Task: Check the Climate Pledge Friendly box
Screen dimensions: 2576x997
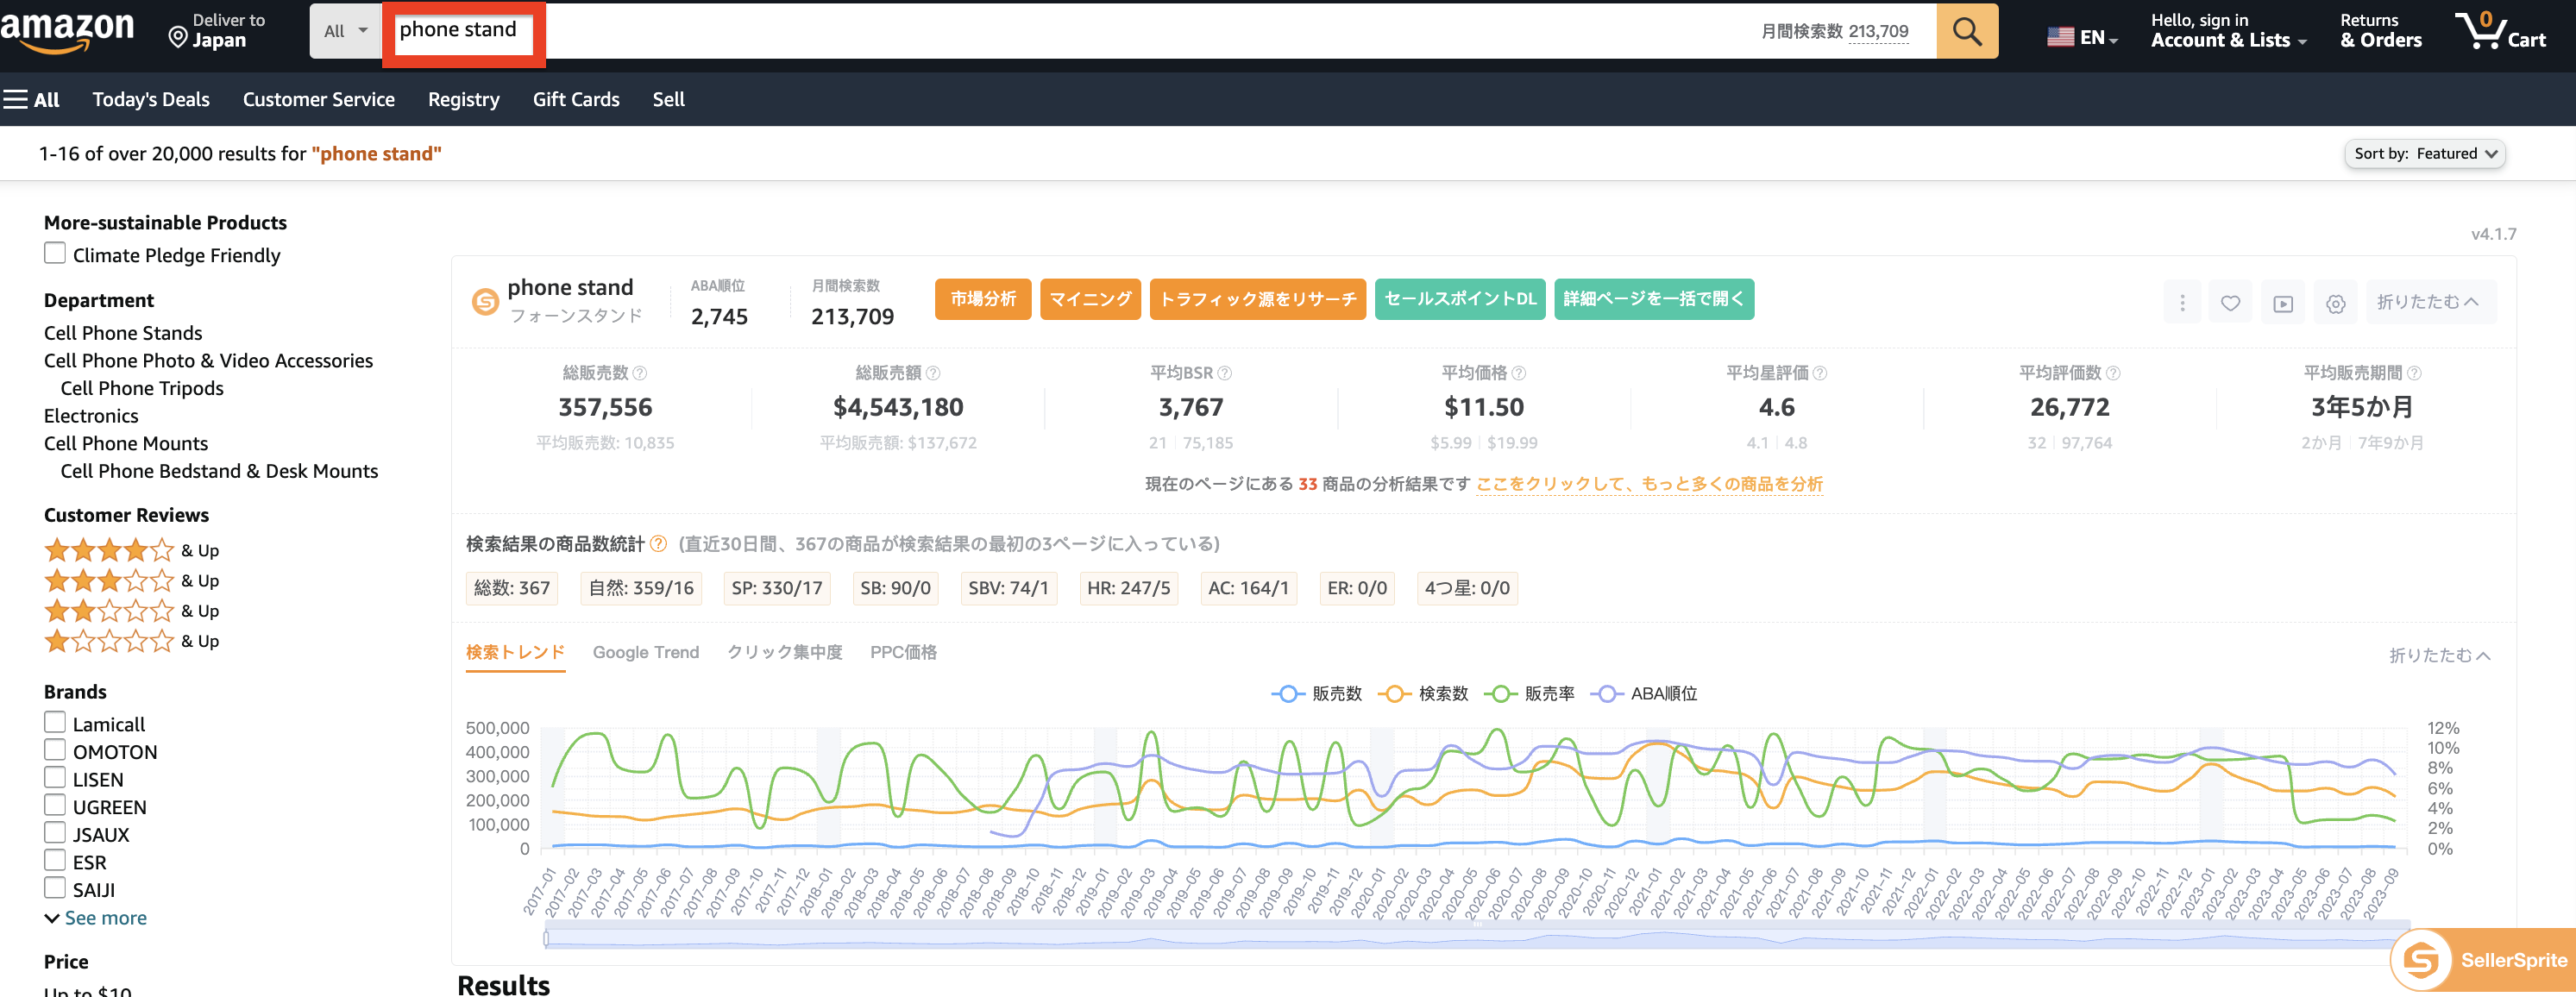Action: click(55, 253)
